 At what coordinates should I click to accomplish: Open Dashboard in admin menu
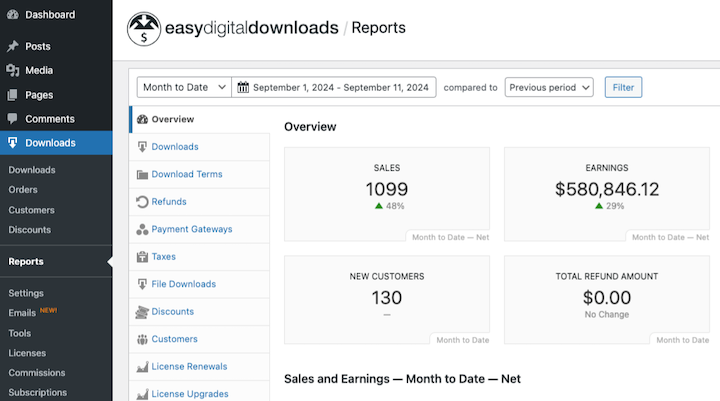56,15
